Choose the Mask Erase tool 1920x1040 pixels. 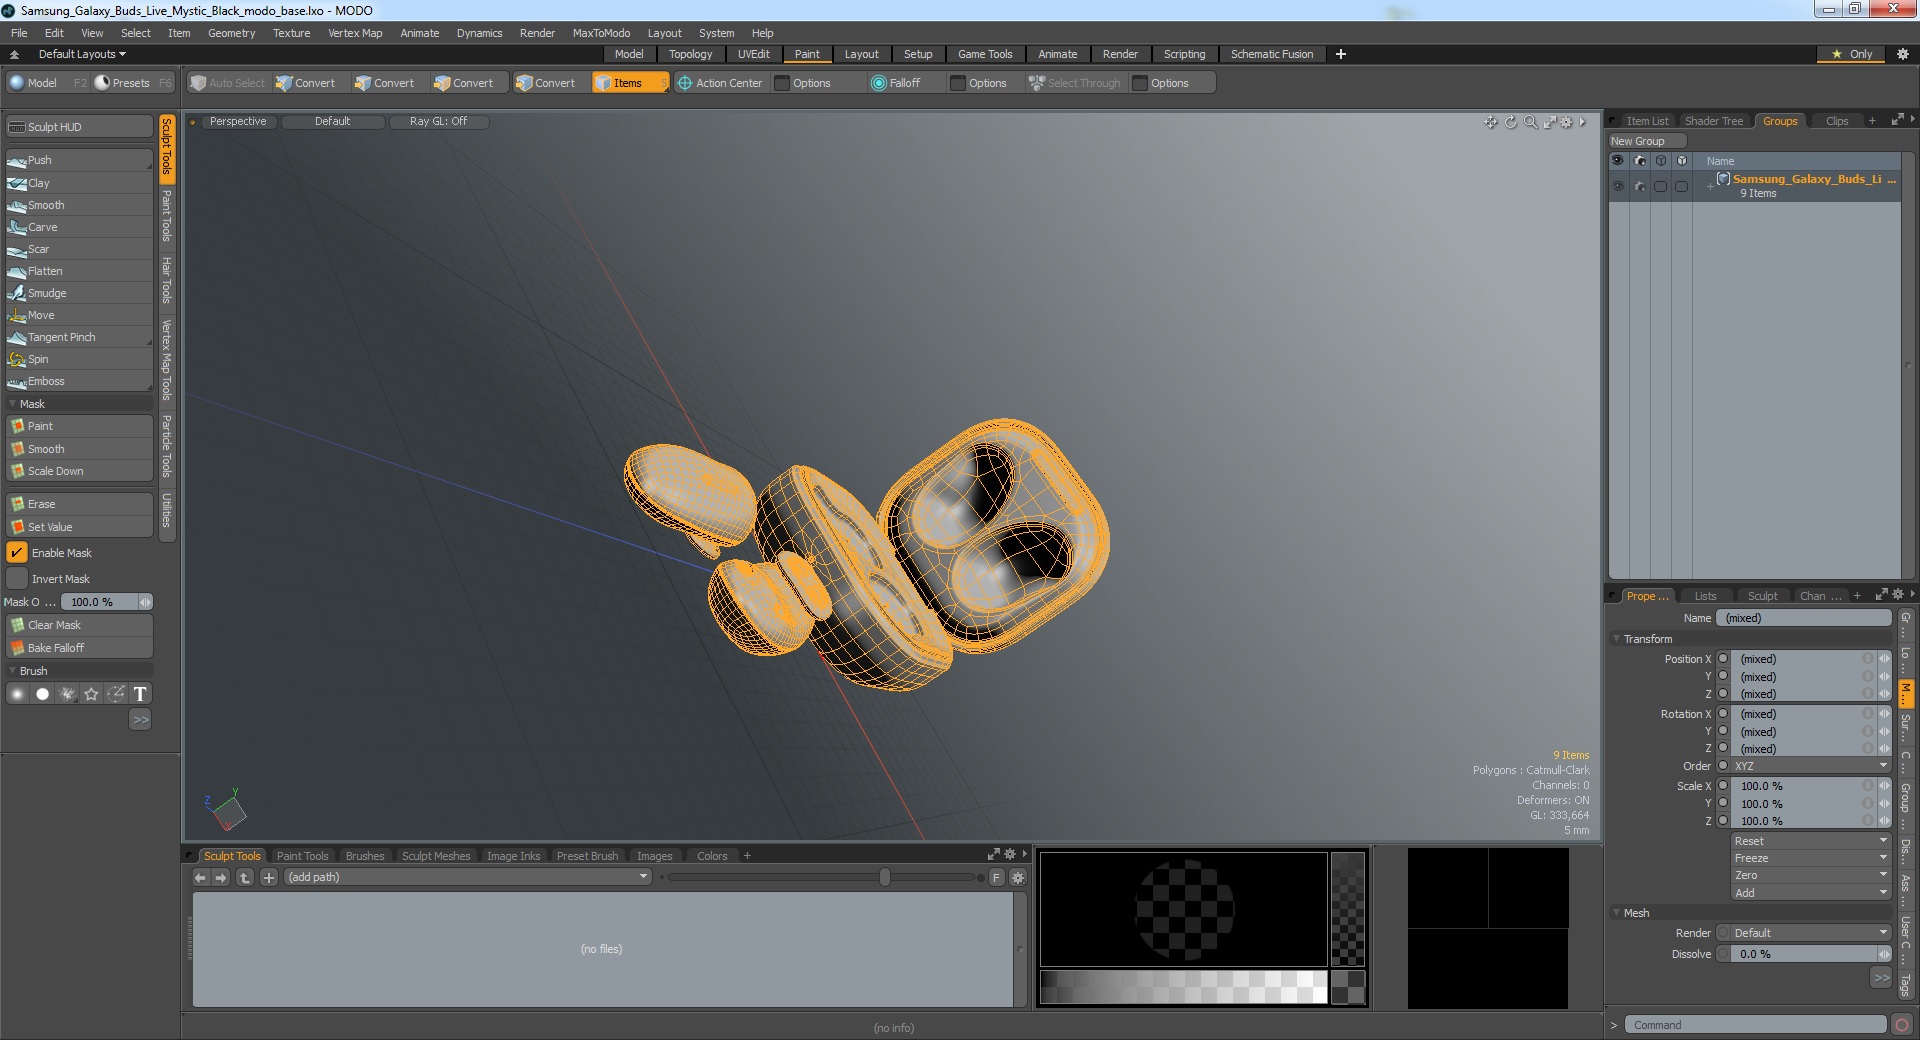click(x=79, y=504)
